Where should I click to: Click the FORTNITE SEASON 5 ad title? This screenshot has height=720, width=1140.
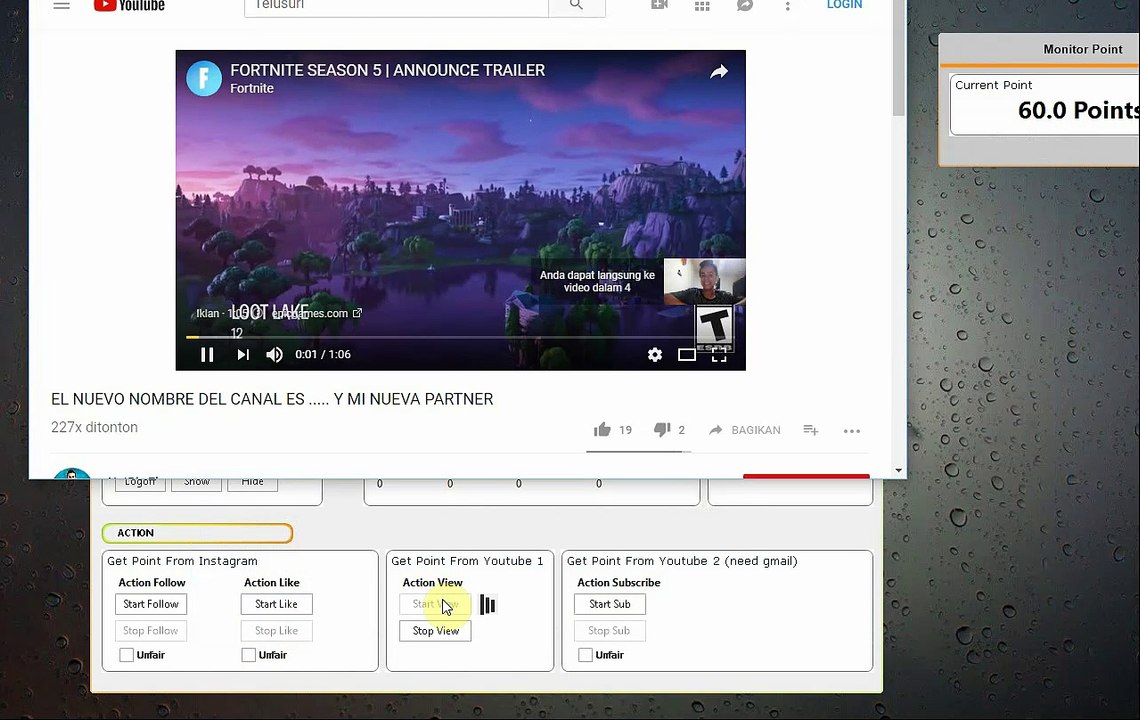(x=388, y=71)
